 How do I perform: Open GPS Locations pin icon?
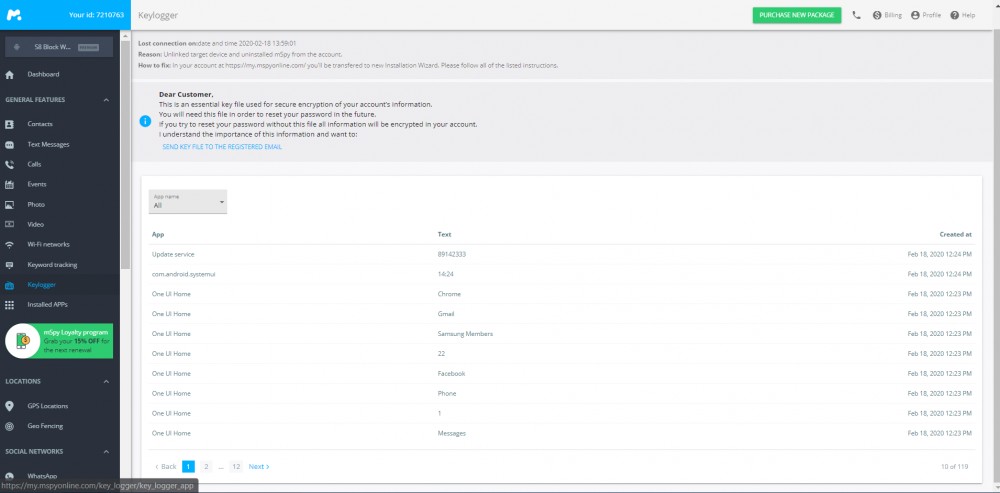pyautogui.click(x=10, y=406)
